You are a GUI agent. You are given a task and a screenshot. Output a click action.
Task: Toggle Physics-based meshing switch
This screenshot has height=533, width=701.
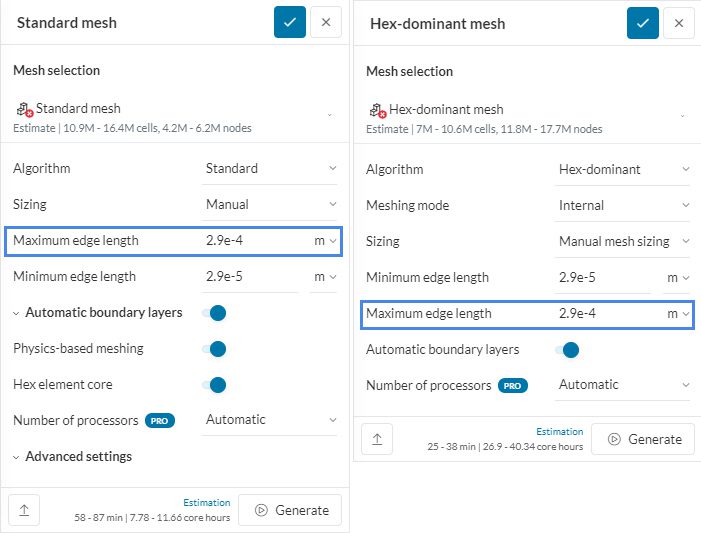(215, 349)
